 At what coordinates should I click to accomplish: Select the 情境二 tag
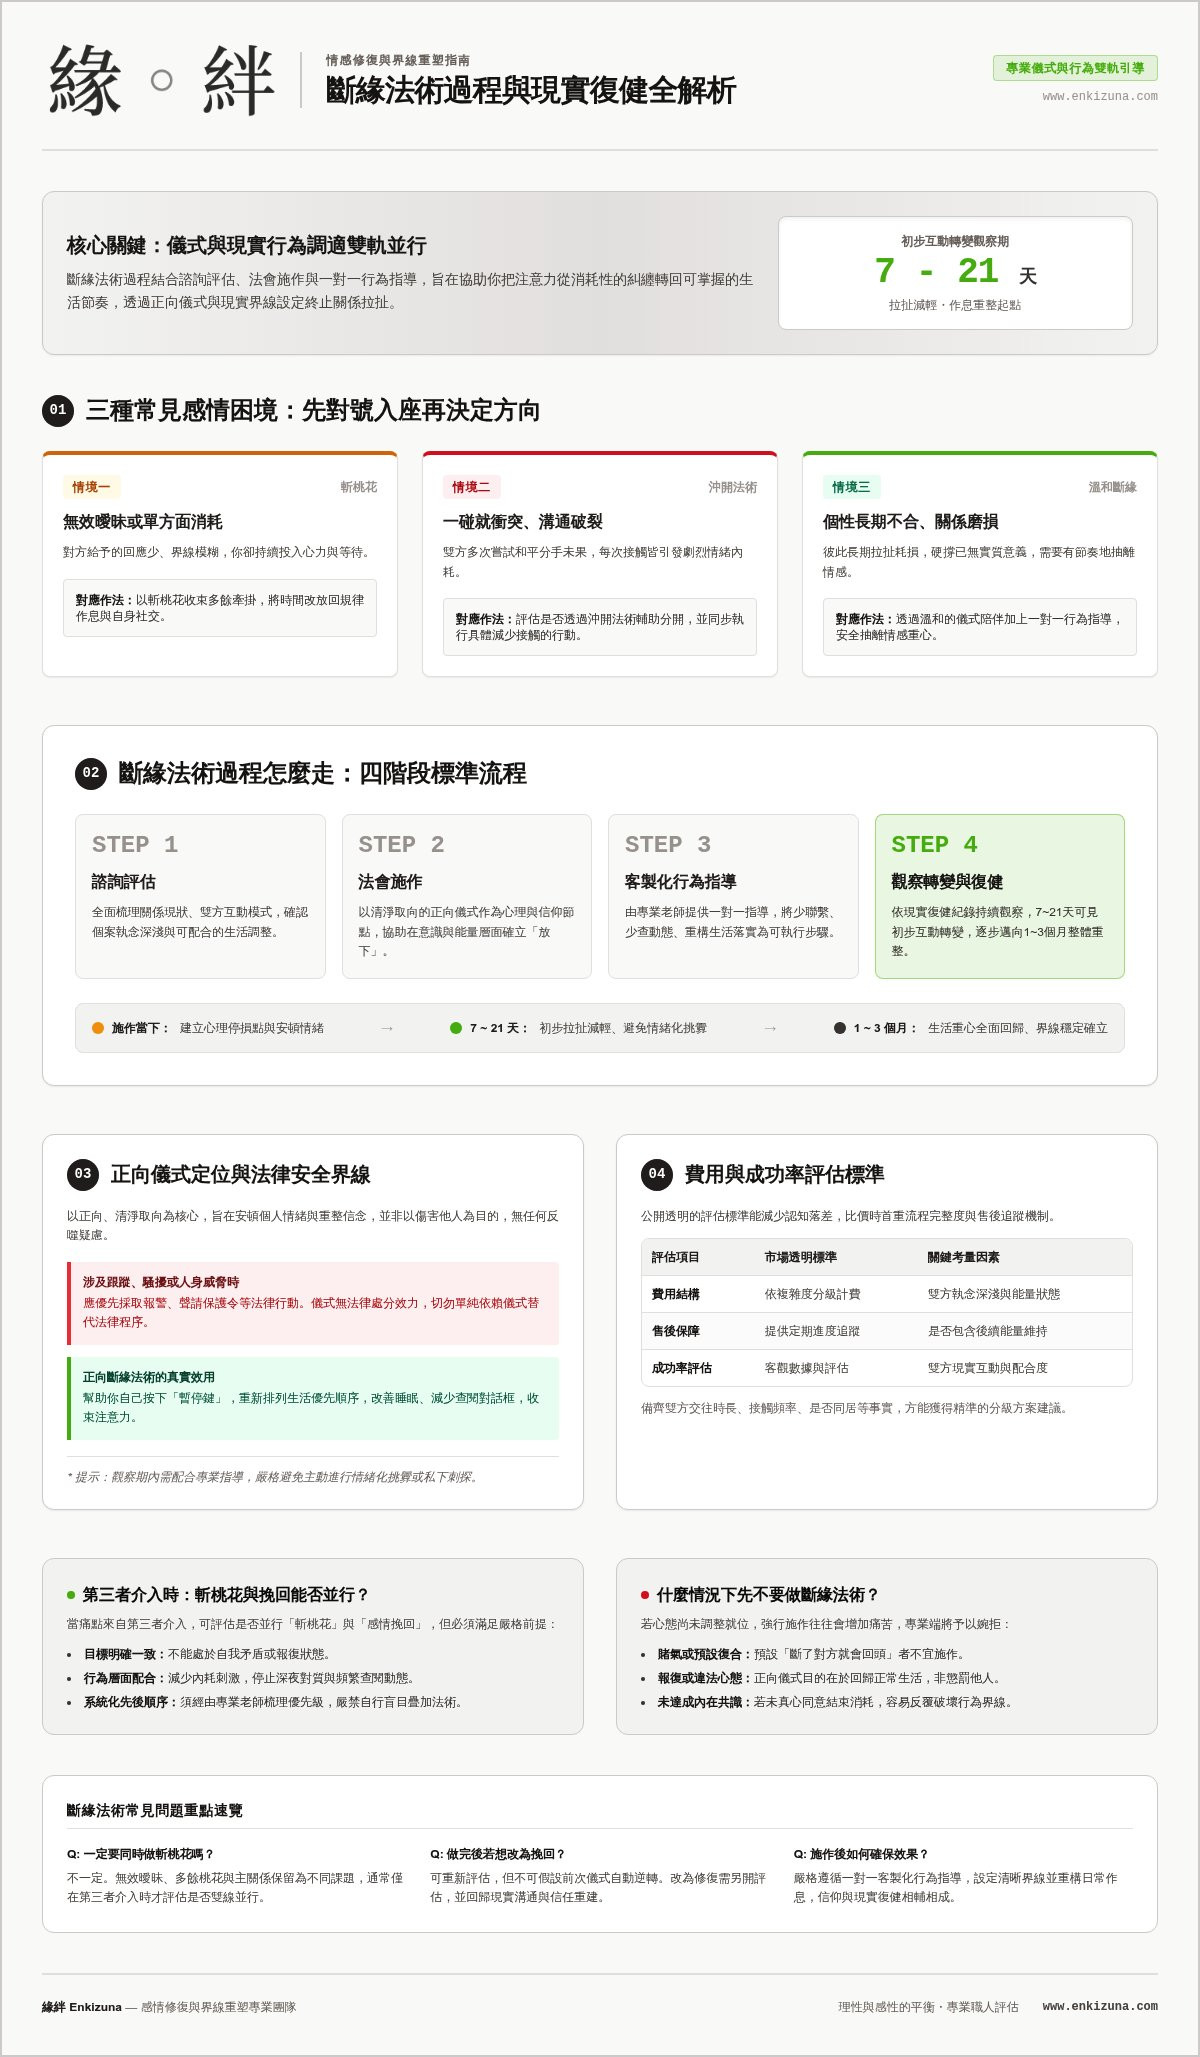(471, 487)
